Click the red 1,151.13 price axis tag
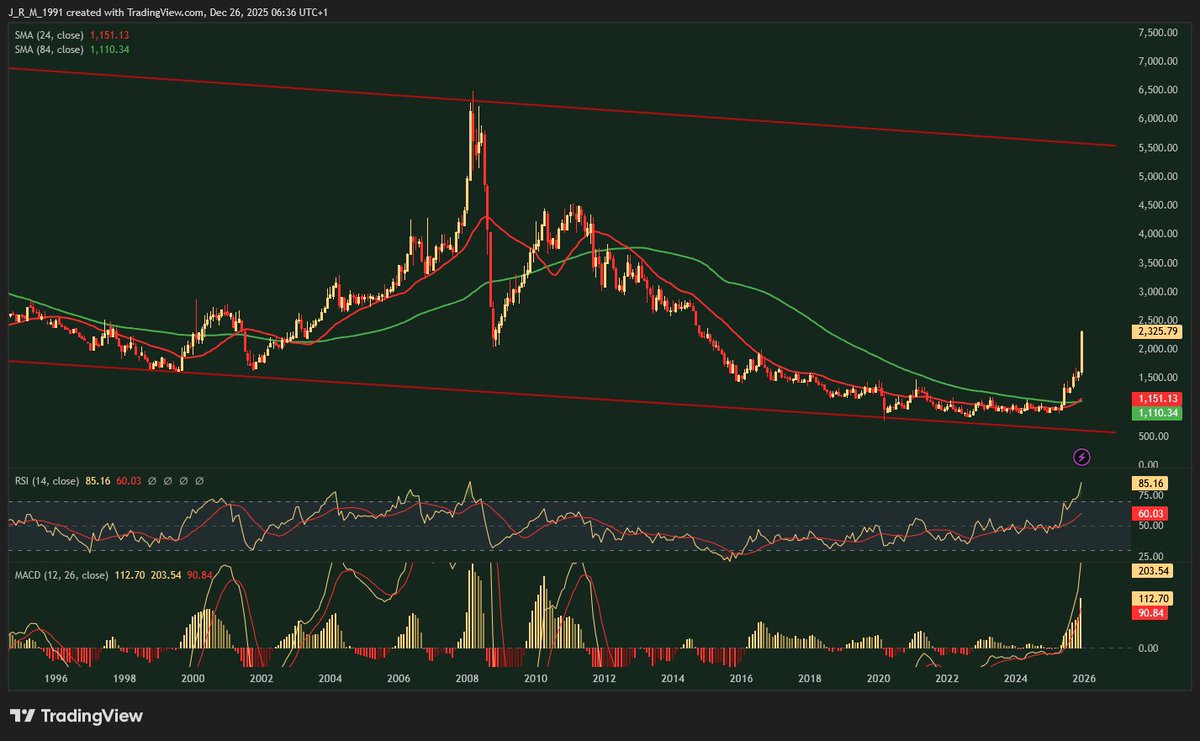Image resolution: width=1200 pixels, height=741 pixels. [1157, 398]
